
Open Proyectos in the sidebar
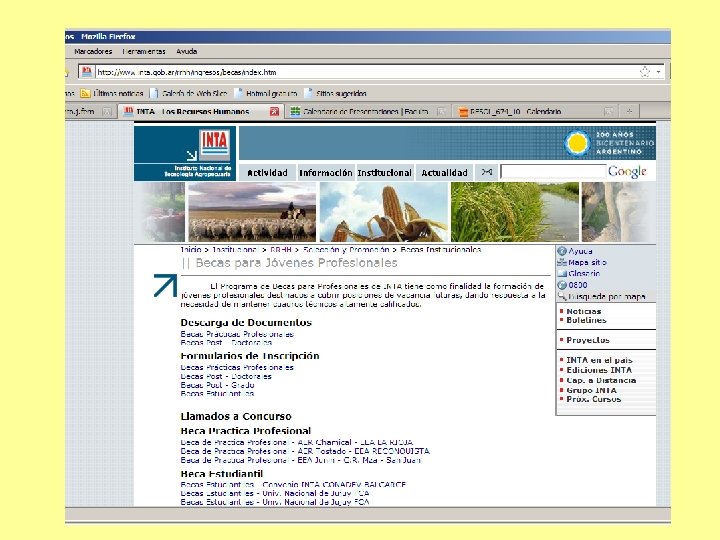pos(588,340)
